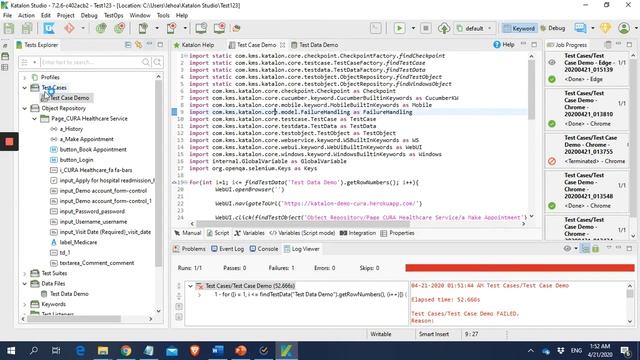Open Record Mobile dropdown arrow
Image resolution: width=640 pixels, height=360 pixels.
click(185, 28)
